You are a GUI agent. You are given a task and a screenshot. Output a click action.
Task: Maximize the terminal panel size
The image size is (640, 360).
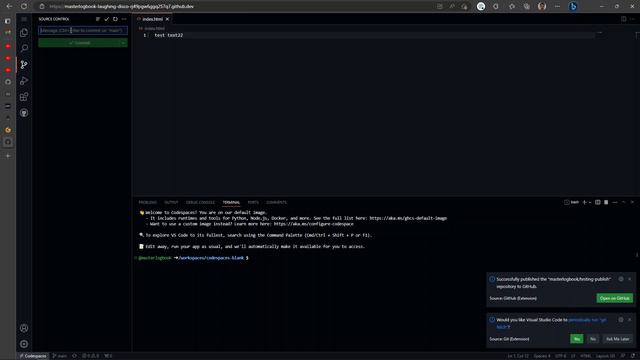click(624, 202)
